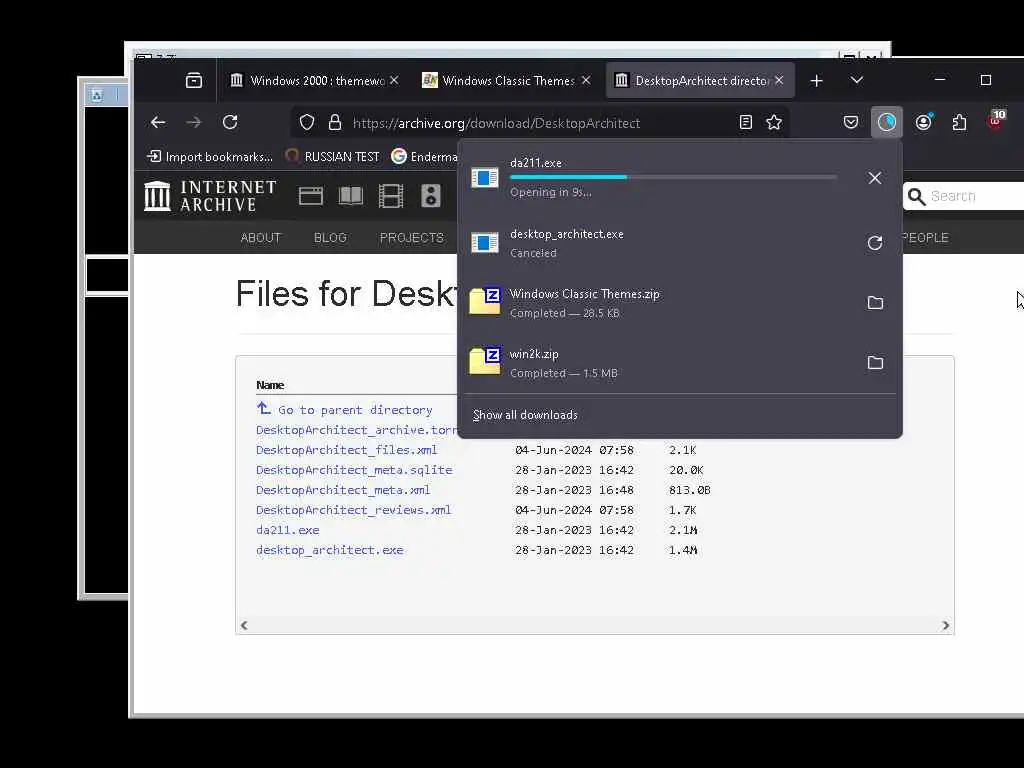Open the Video film icon
The width and height of the screenshot is (1024, 768).
[x=391, y=196]
